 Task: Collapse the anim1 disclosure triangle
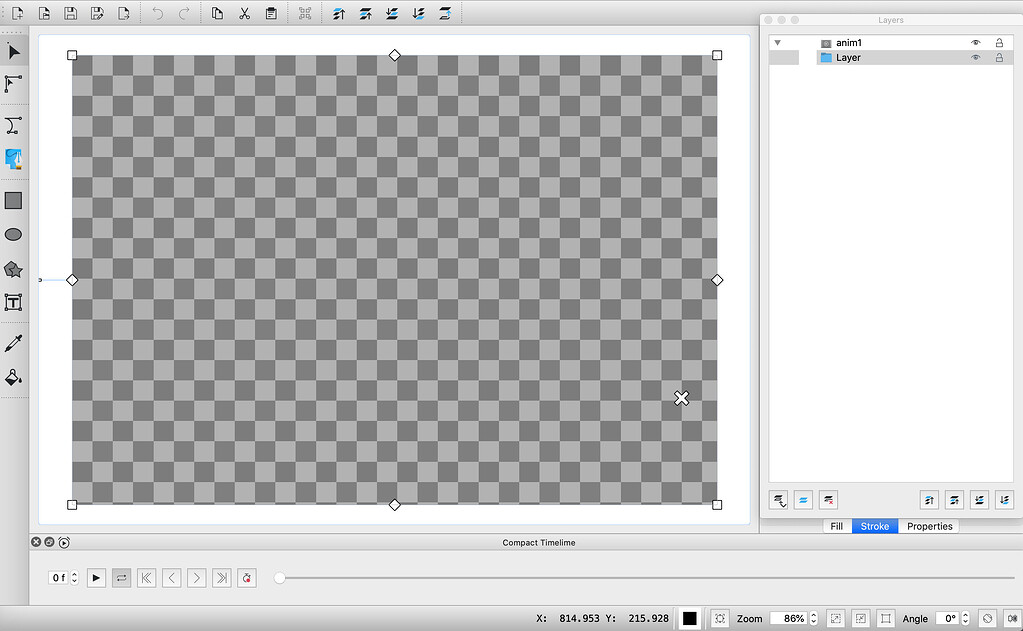point(777,42)
